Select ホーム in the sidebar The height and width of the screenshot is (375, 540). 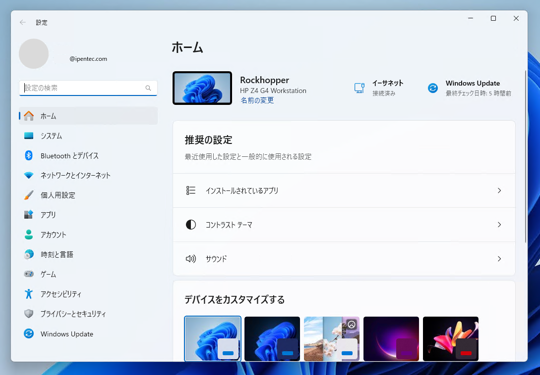tap(88, 116)
